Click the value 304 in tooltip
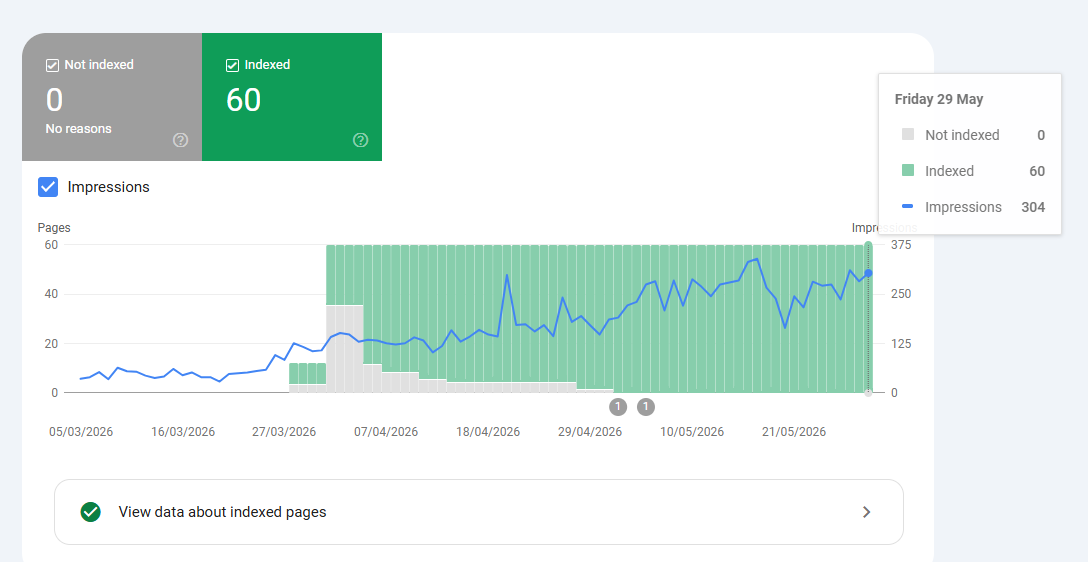 [x=1033, y=207]
